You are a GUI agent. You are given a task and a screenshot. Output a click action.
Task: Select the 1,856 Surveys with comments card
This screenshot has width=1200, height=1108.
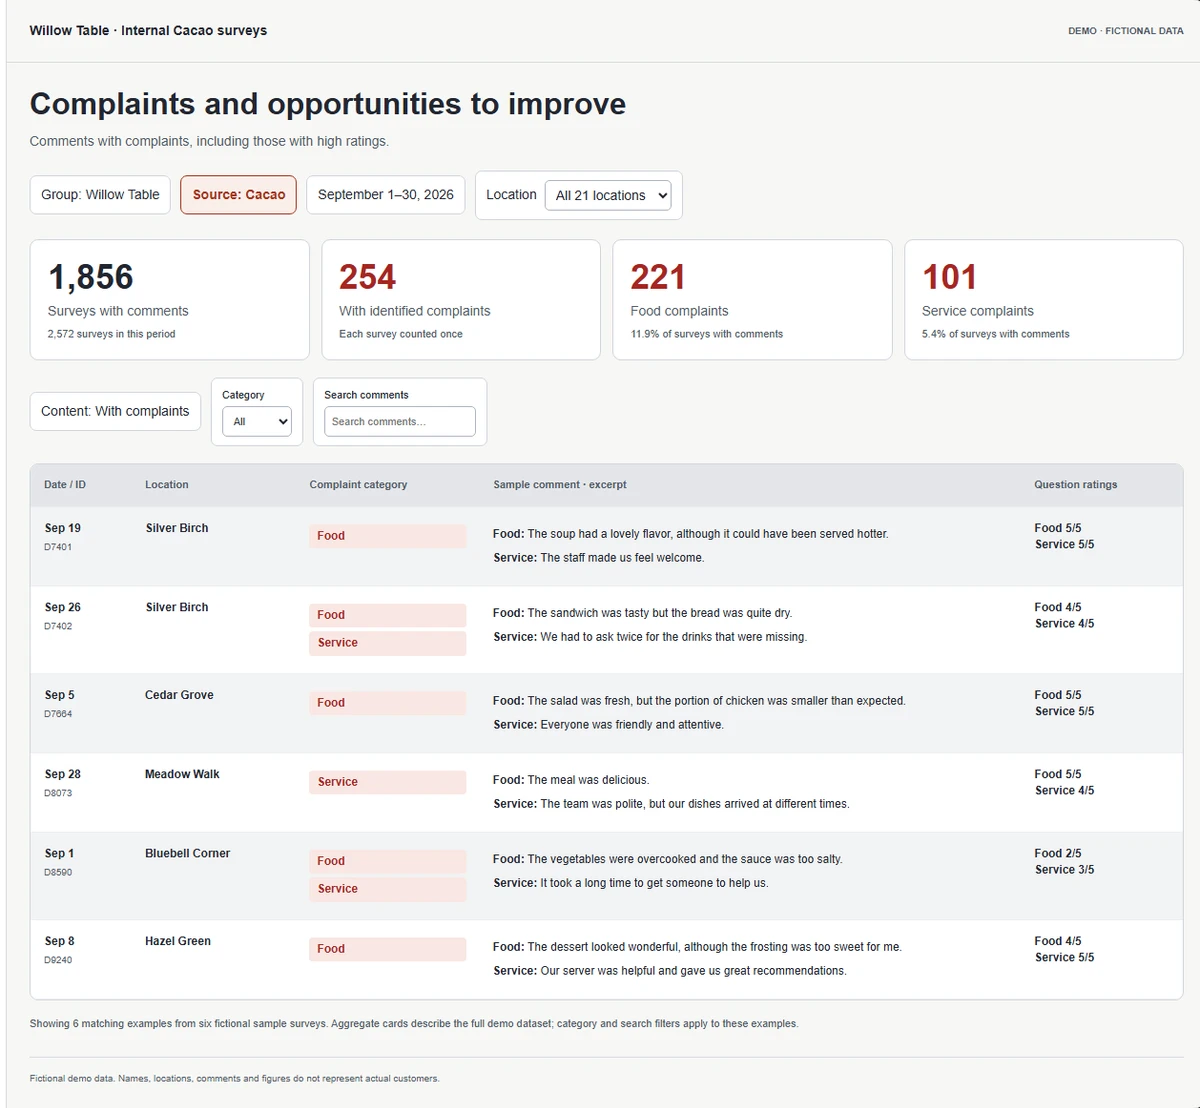pos(170,299)
